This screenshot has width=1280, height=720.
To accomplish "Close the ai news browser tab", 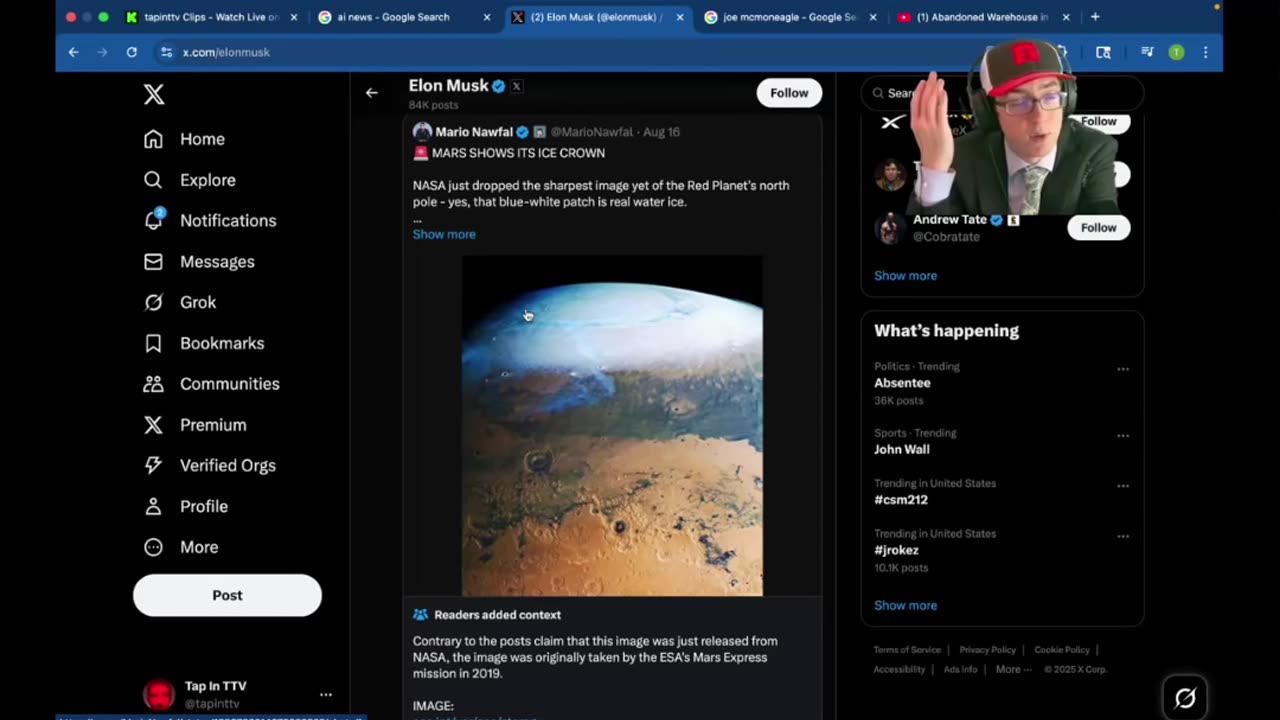I will (x=487, y=17).
